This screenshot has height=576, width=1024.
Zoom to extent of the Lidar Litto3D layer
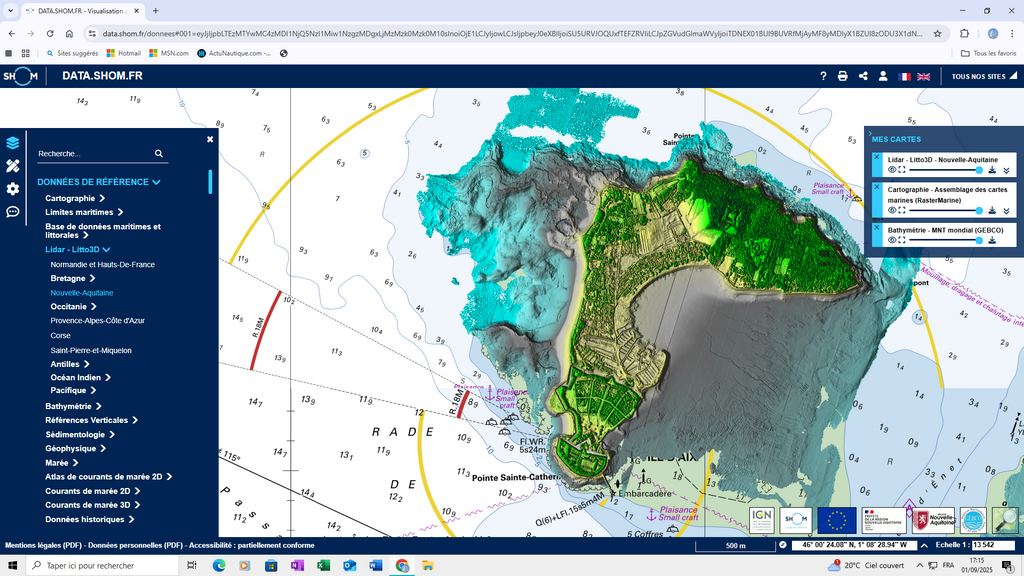coord(902,170)
